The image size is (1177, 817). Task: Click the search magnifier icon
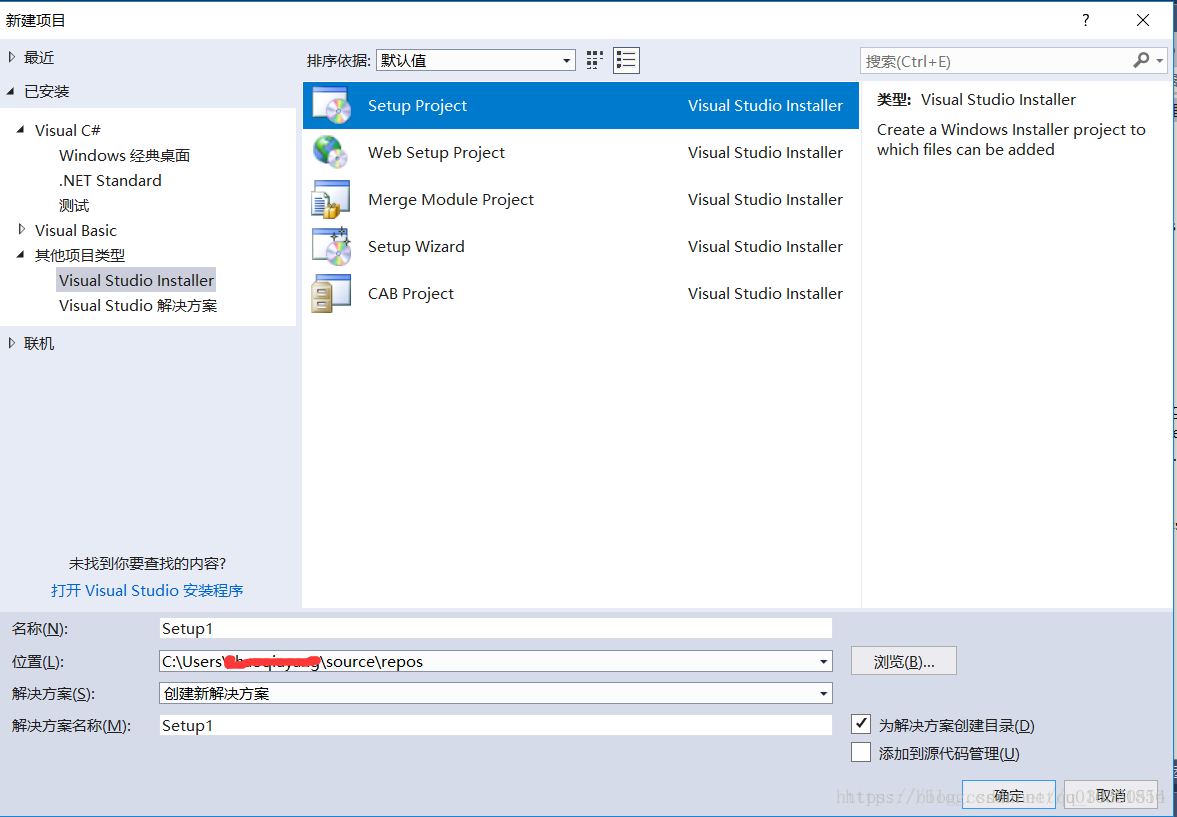tap(1141, 60)
